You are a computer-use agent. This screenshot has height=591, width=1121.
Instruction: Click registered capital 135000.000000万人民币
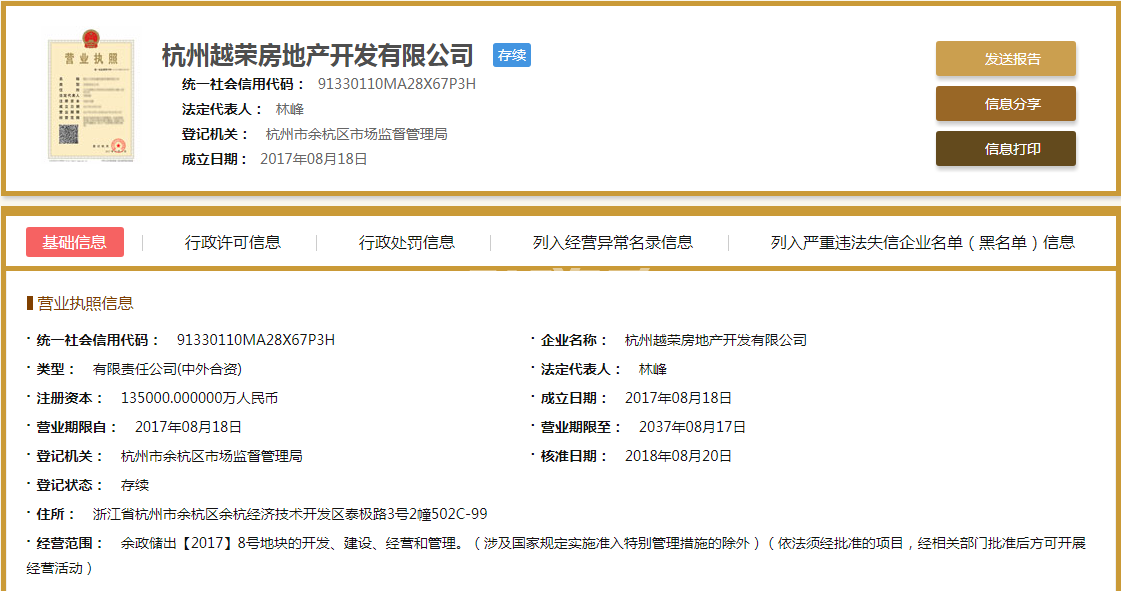(x=199, y=398)
